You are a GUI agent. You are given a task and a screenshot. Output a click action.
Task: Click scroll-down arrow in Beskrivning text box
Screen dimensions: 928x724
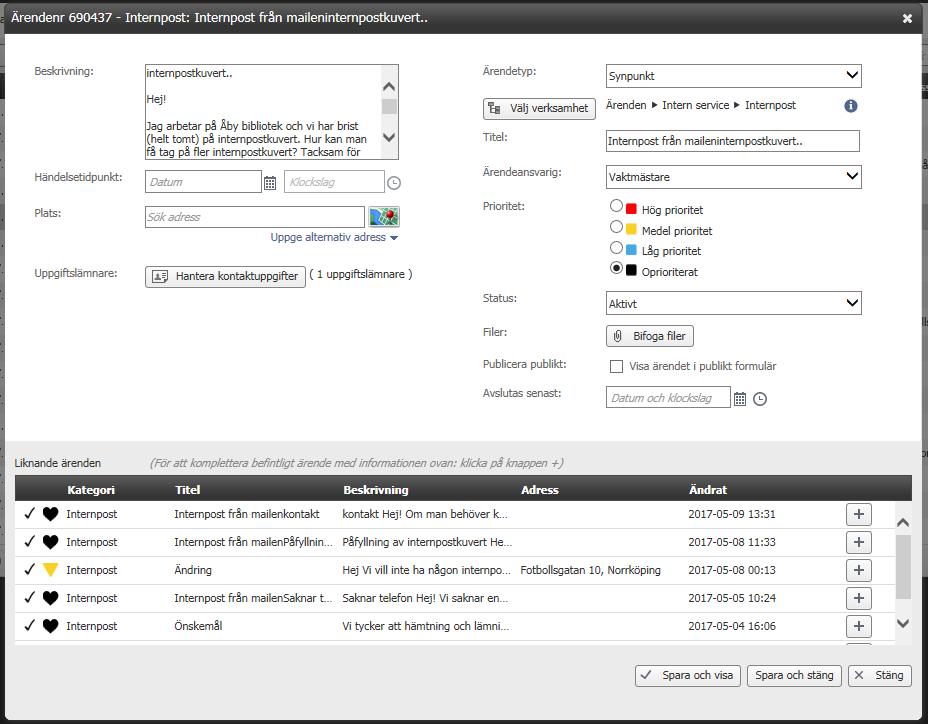(389, 137)
